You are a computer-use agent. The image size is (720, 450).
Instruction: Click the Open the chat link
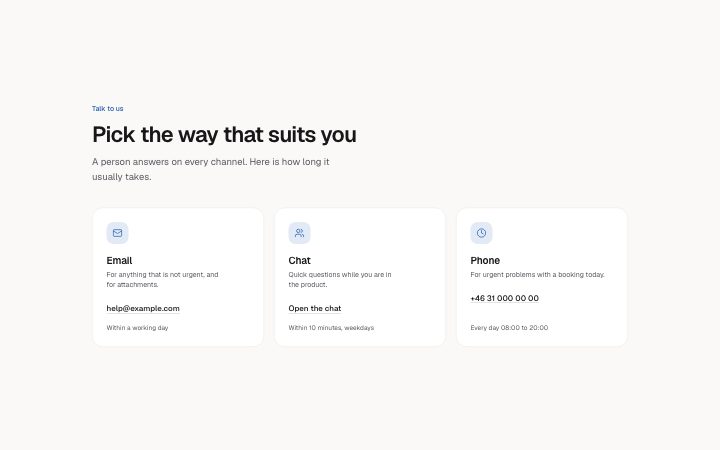315,309
